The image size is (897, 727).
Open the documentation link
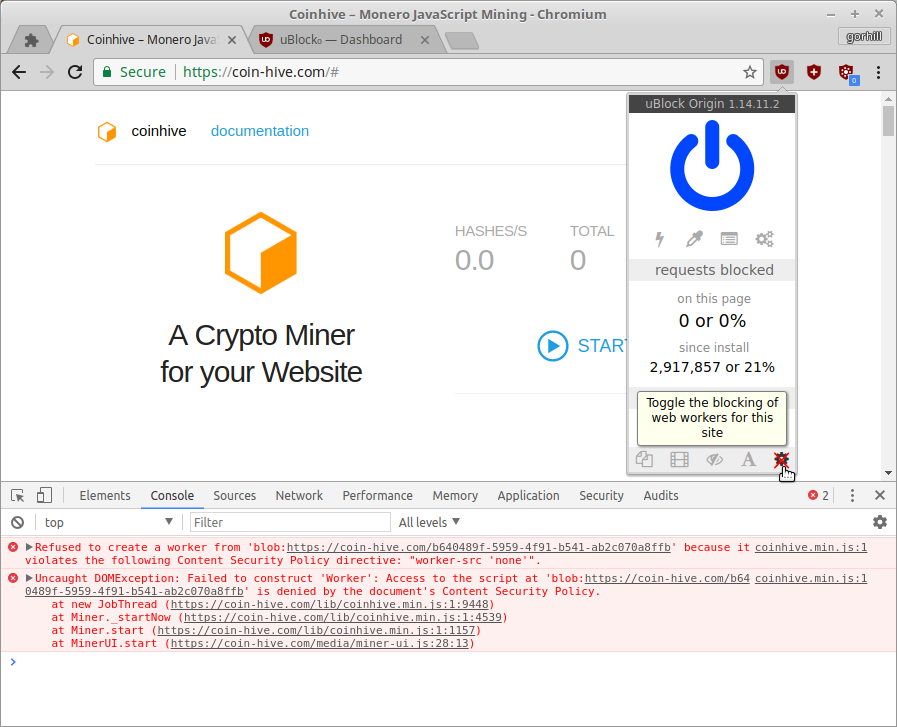click(260, 131)
